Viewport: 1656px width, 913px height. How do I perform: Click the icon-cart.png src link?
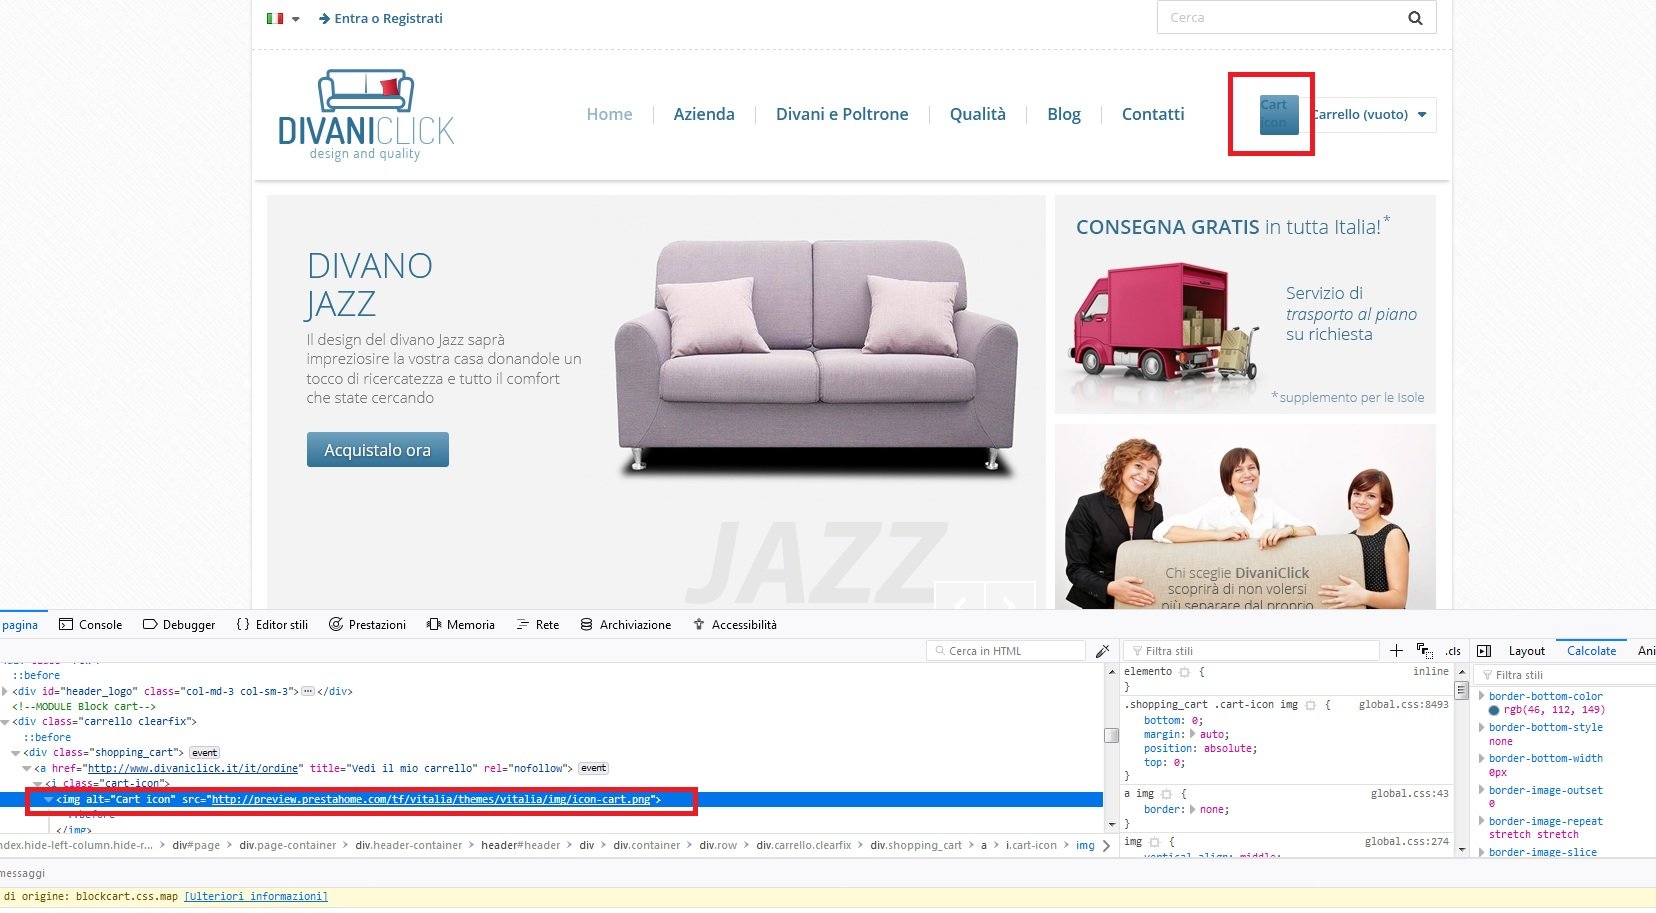pyautogui.click(x=432, y=800)
